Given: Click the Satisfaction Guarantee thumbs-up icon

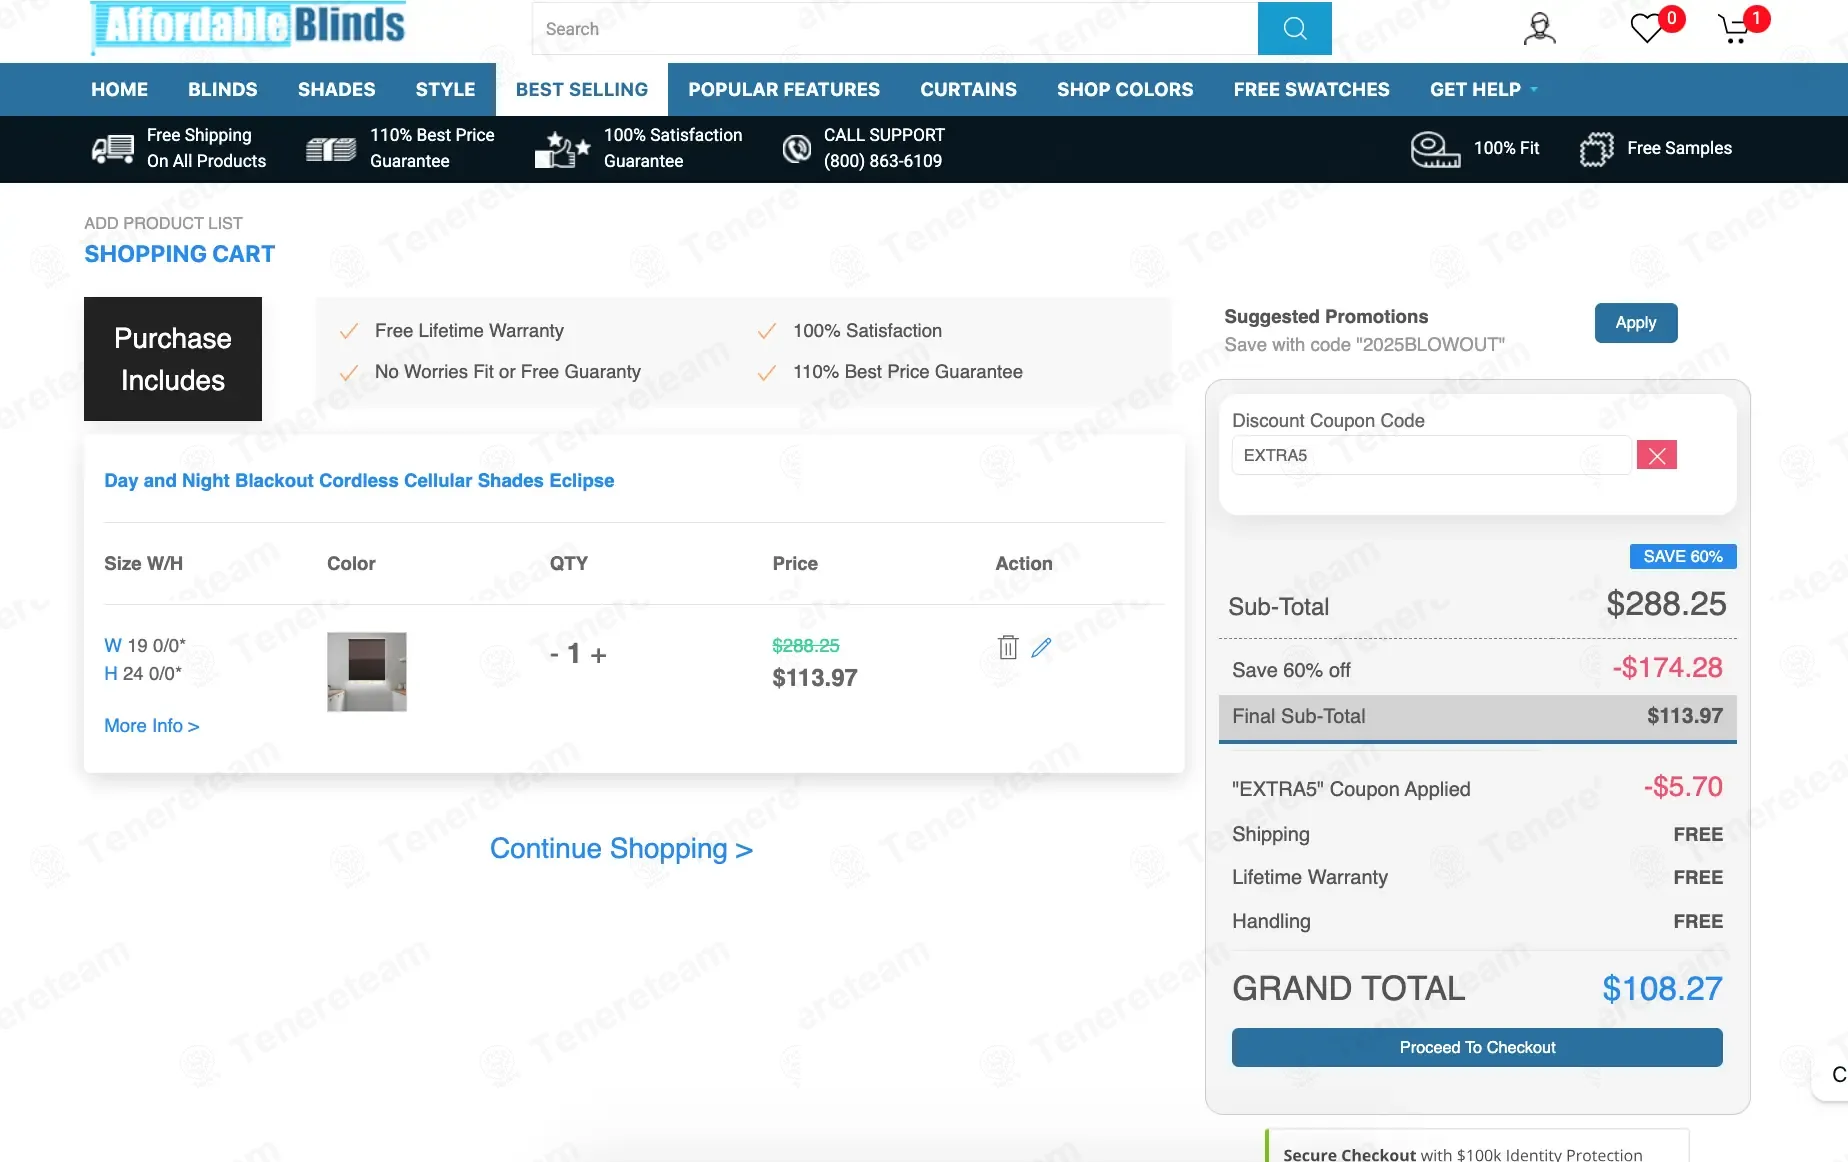Looking at the screenshot, I should (x=562, y=148).
